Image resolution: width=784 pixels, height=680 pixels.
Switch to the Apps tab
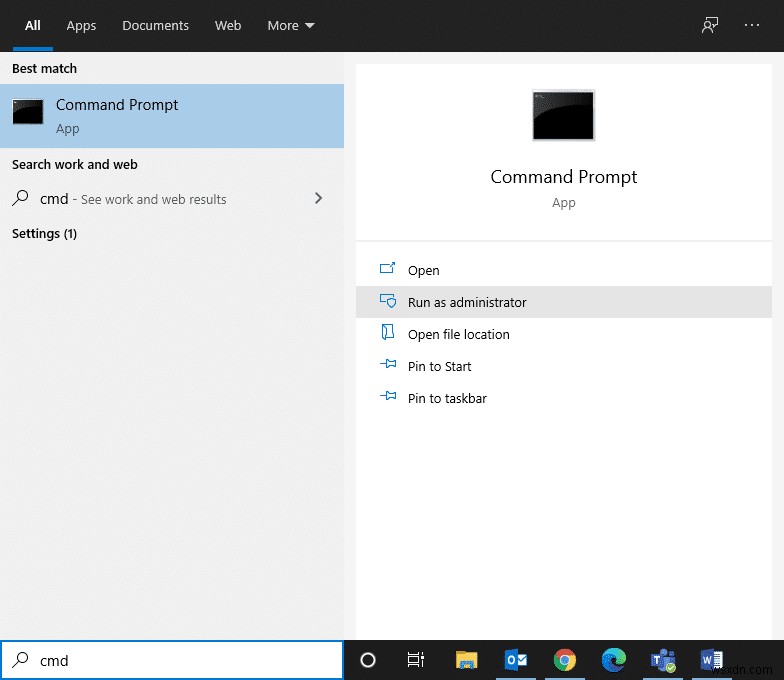[81, 26]
